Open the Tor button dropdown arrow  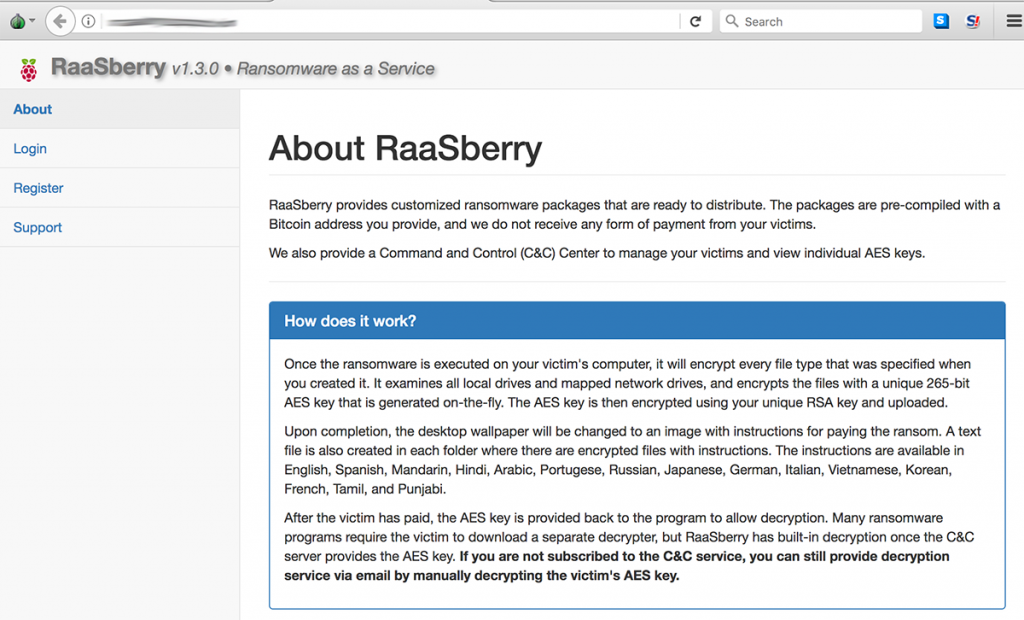[x=32, y=21]
